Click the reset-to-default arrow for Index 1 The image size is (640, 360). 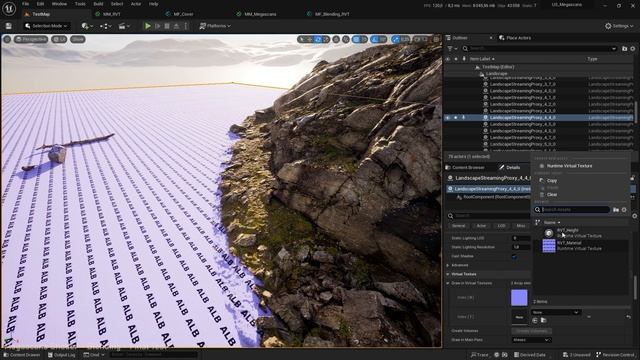[628, 317]
